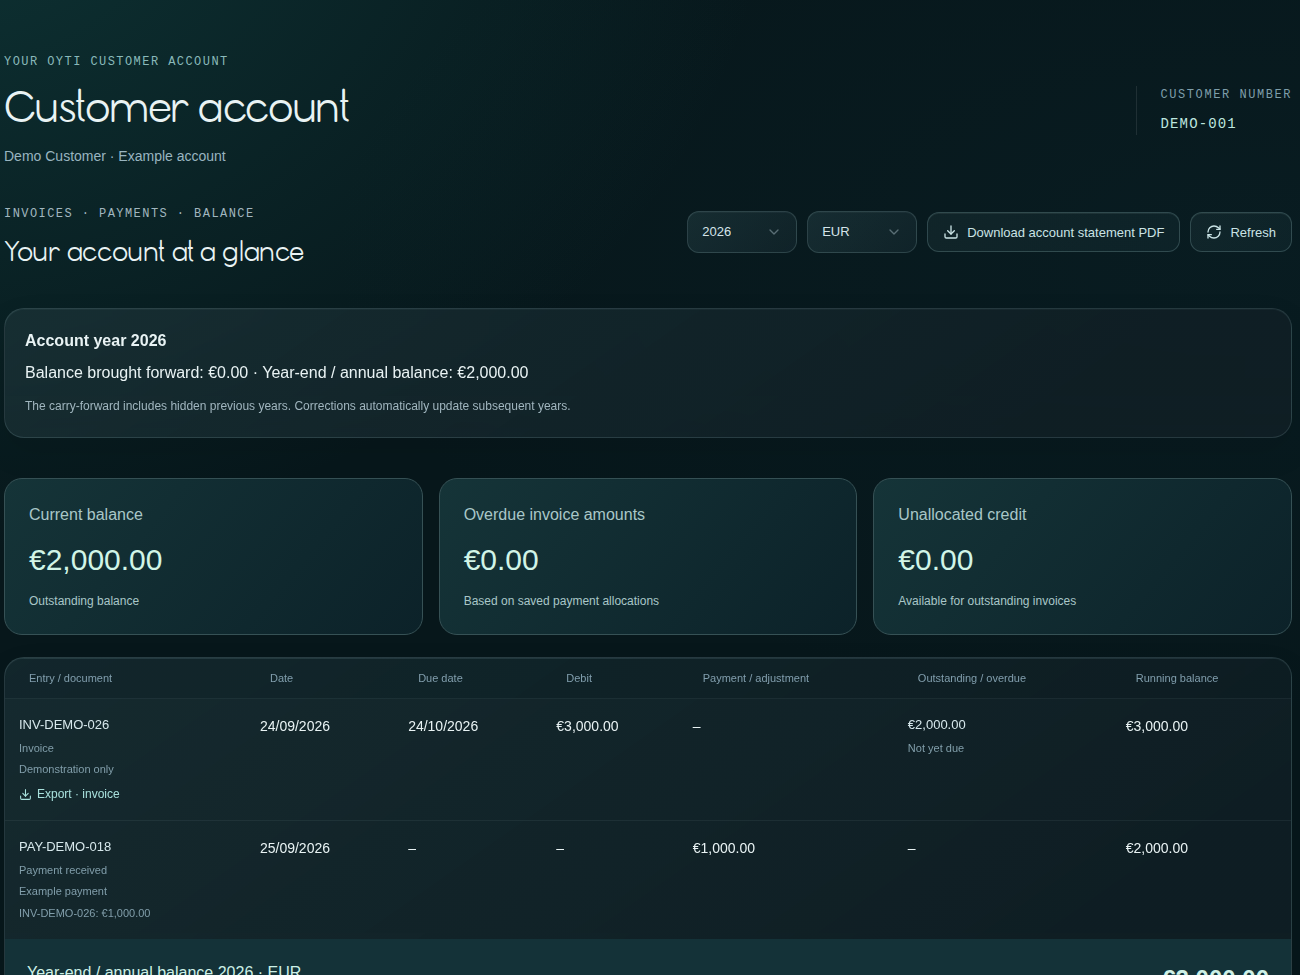The height and width of the screenshot is (975, 1300).
Task: Click the Outstanding / overdue column header
Action: coord(972,678)
